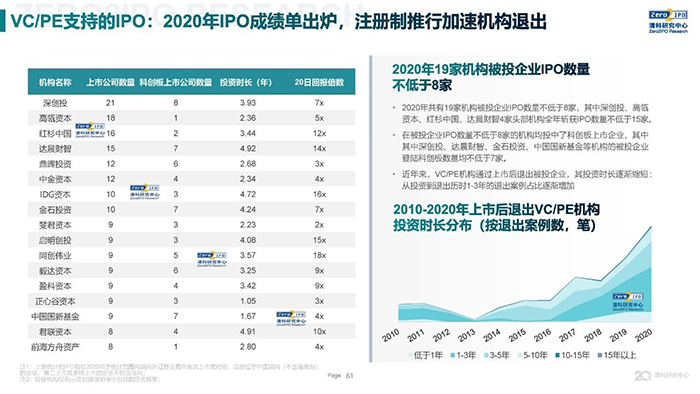This screenshot has width=700, height=394.
Task: Click the Zero2IPO watermark on 中国国新基金 row
Action: [x=291, y=318]
